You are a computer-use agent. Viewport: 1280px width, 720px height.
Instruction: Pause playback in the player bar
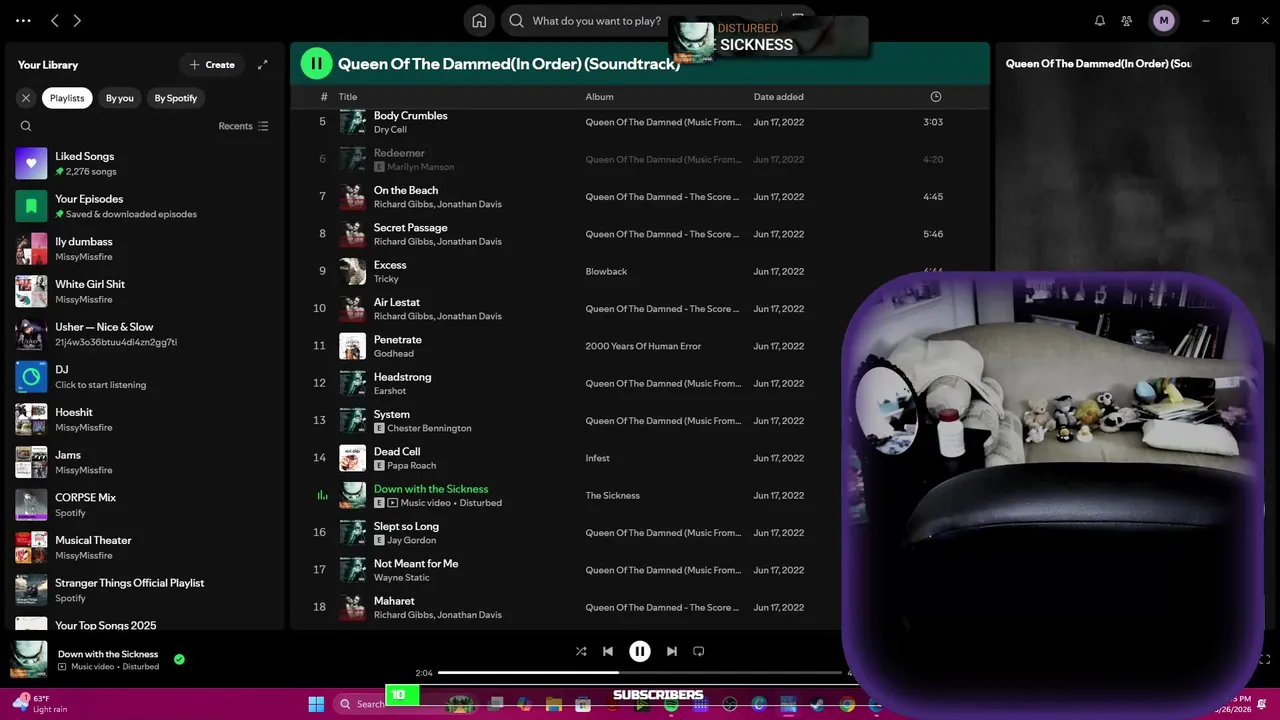point(640,651)
